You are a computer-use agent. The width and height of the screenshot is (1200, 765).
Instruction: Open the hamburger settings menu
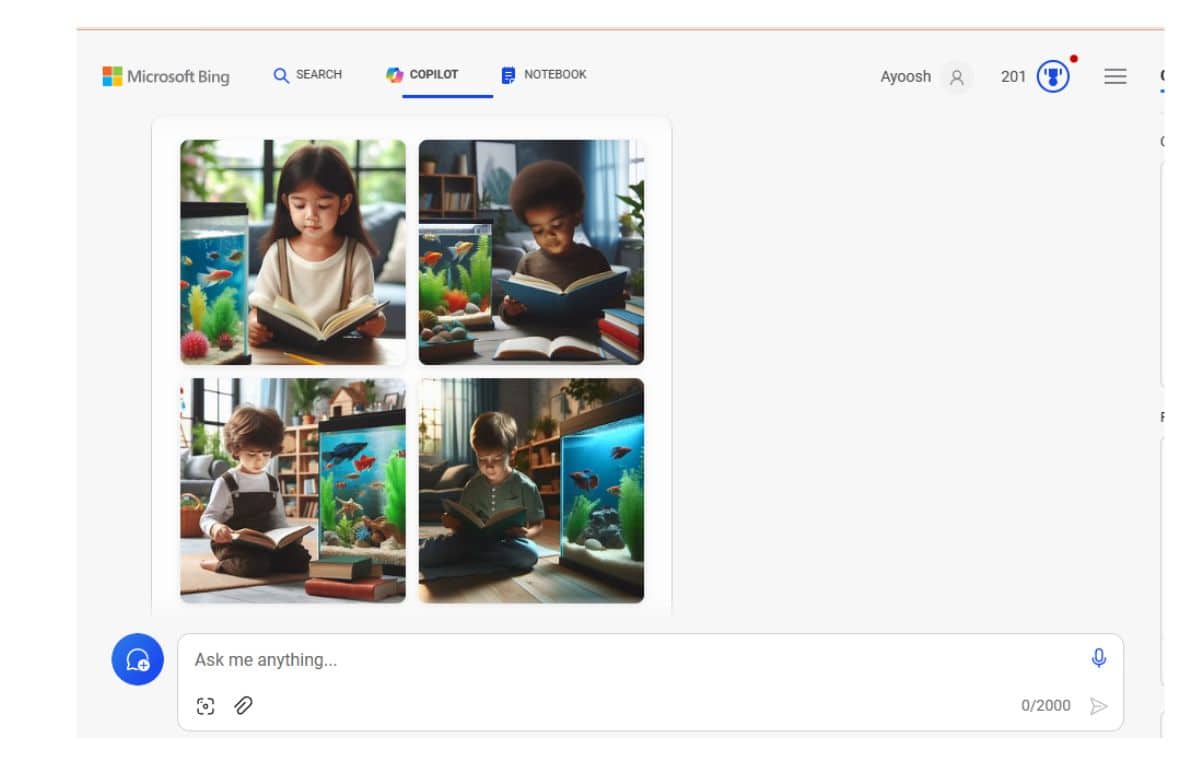point(1115,77)
